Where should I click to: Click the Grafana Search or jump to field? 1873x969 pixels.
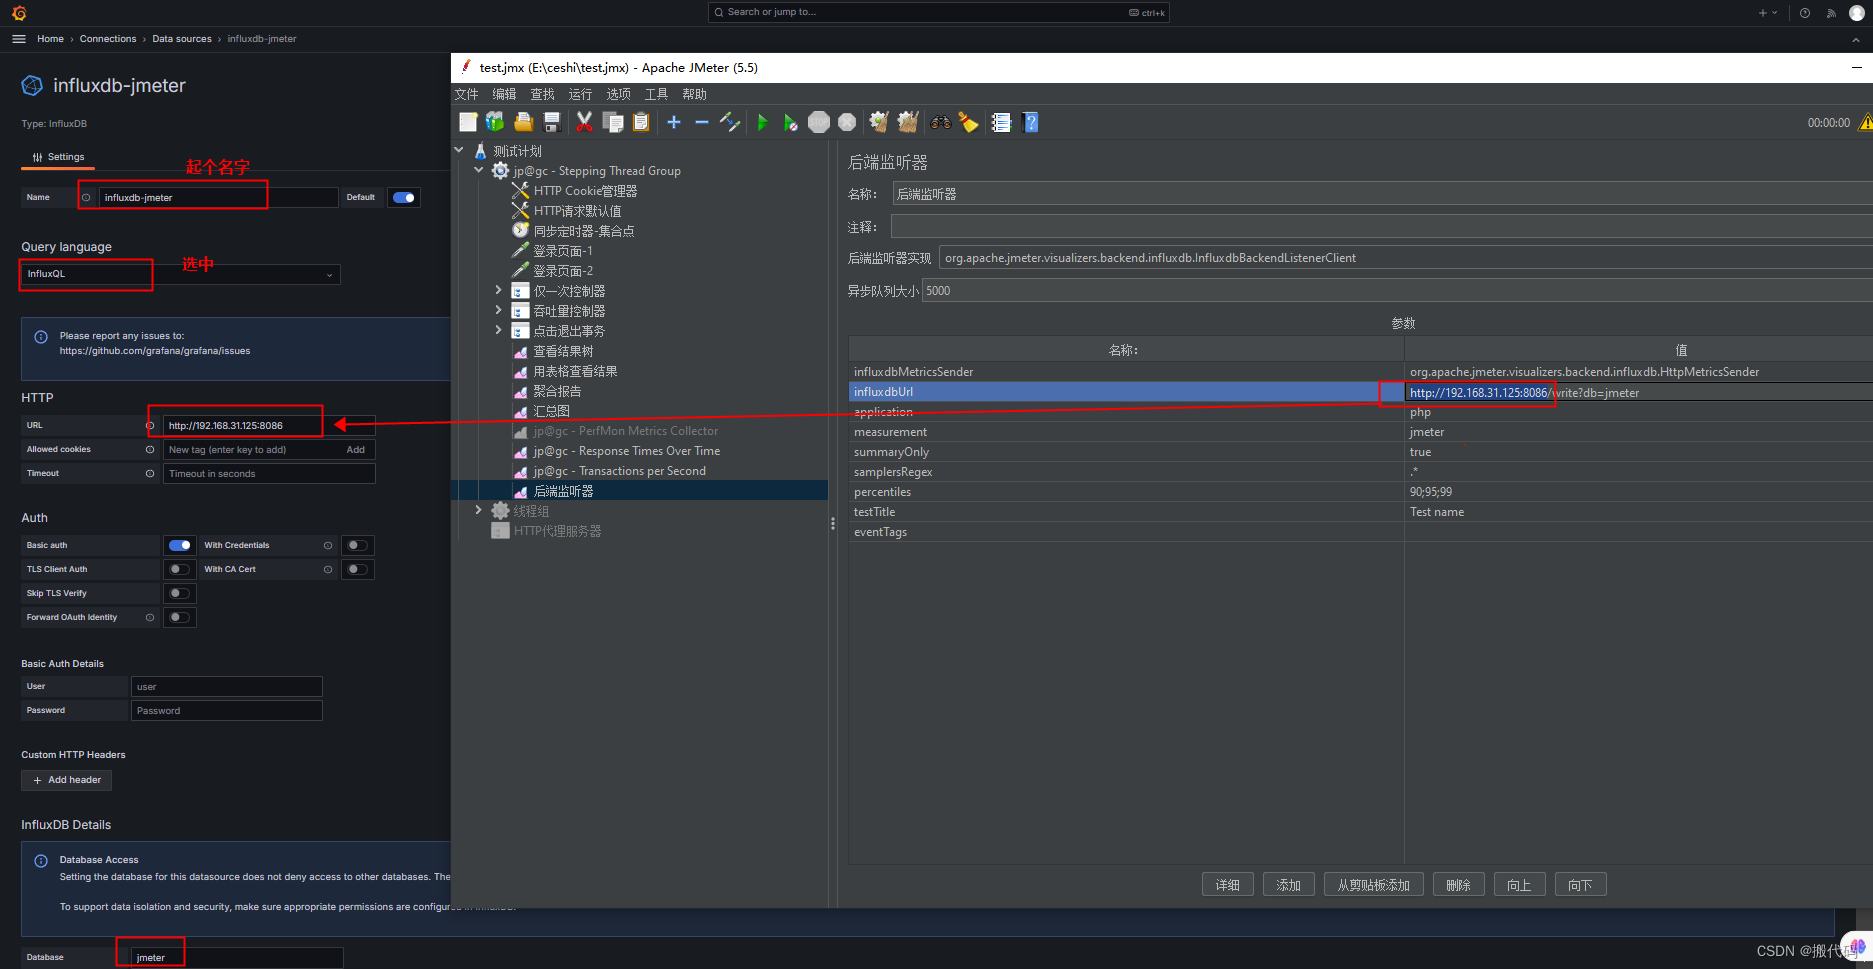click(x=938, y=12)
